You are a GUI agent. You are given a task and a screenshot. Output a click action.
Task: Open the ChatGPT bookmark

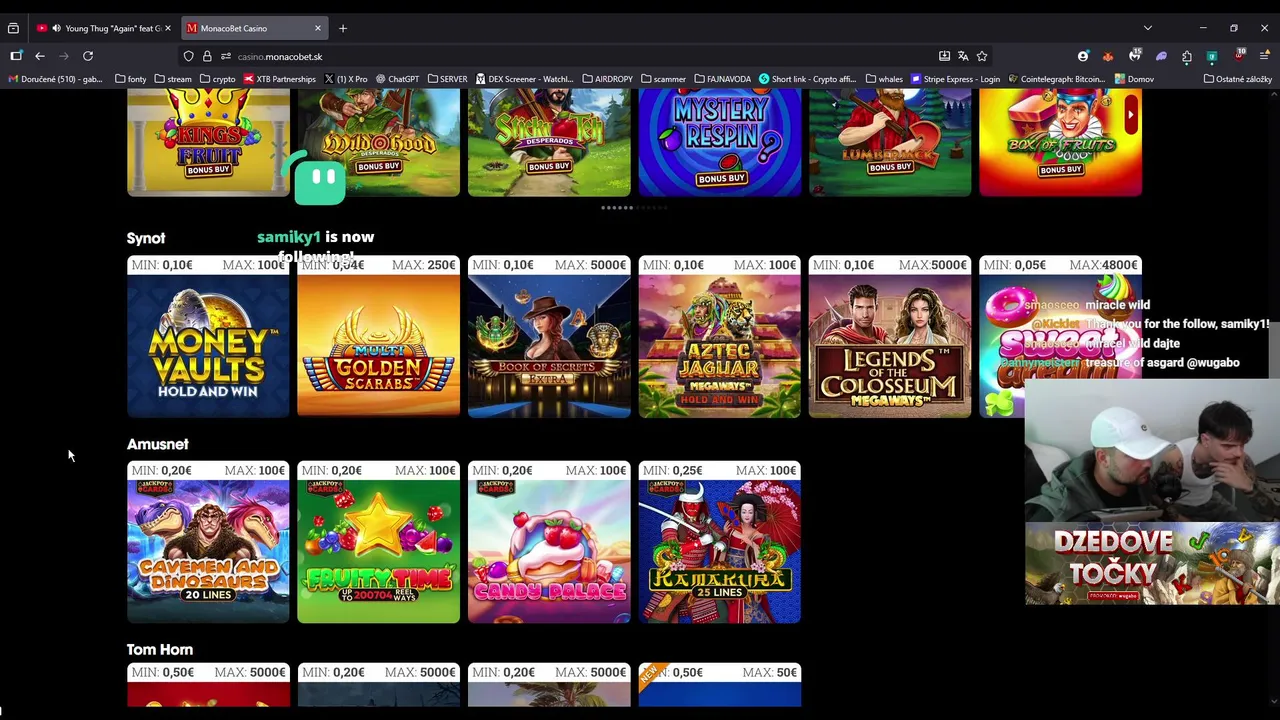pos(397,79)
